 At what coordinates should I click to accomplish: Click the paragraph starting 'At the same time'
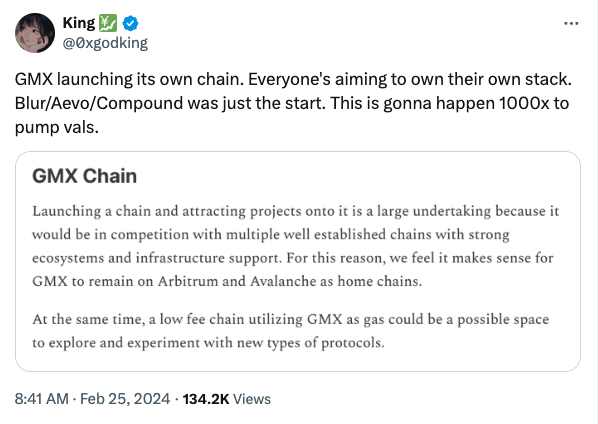tap(291, 331)
